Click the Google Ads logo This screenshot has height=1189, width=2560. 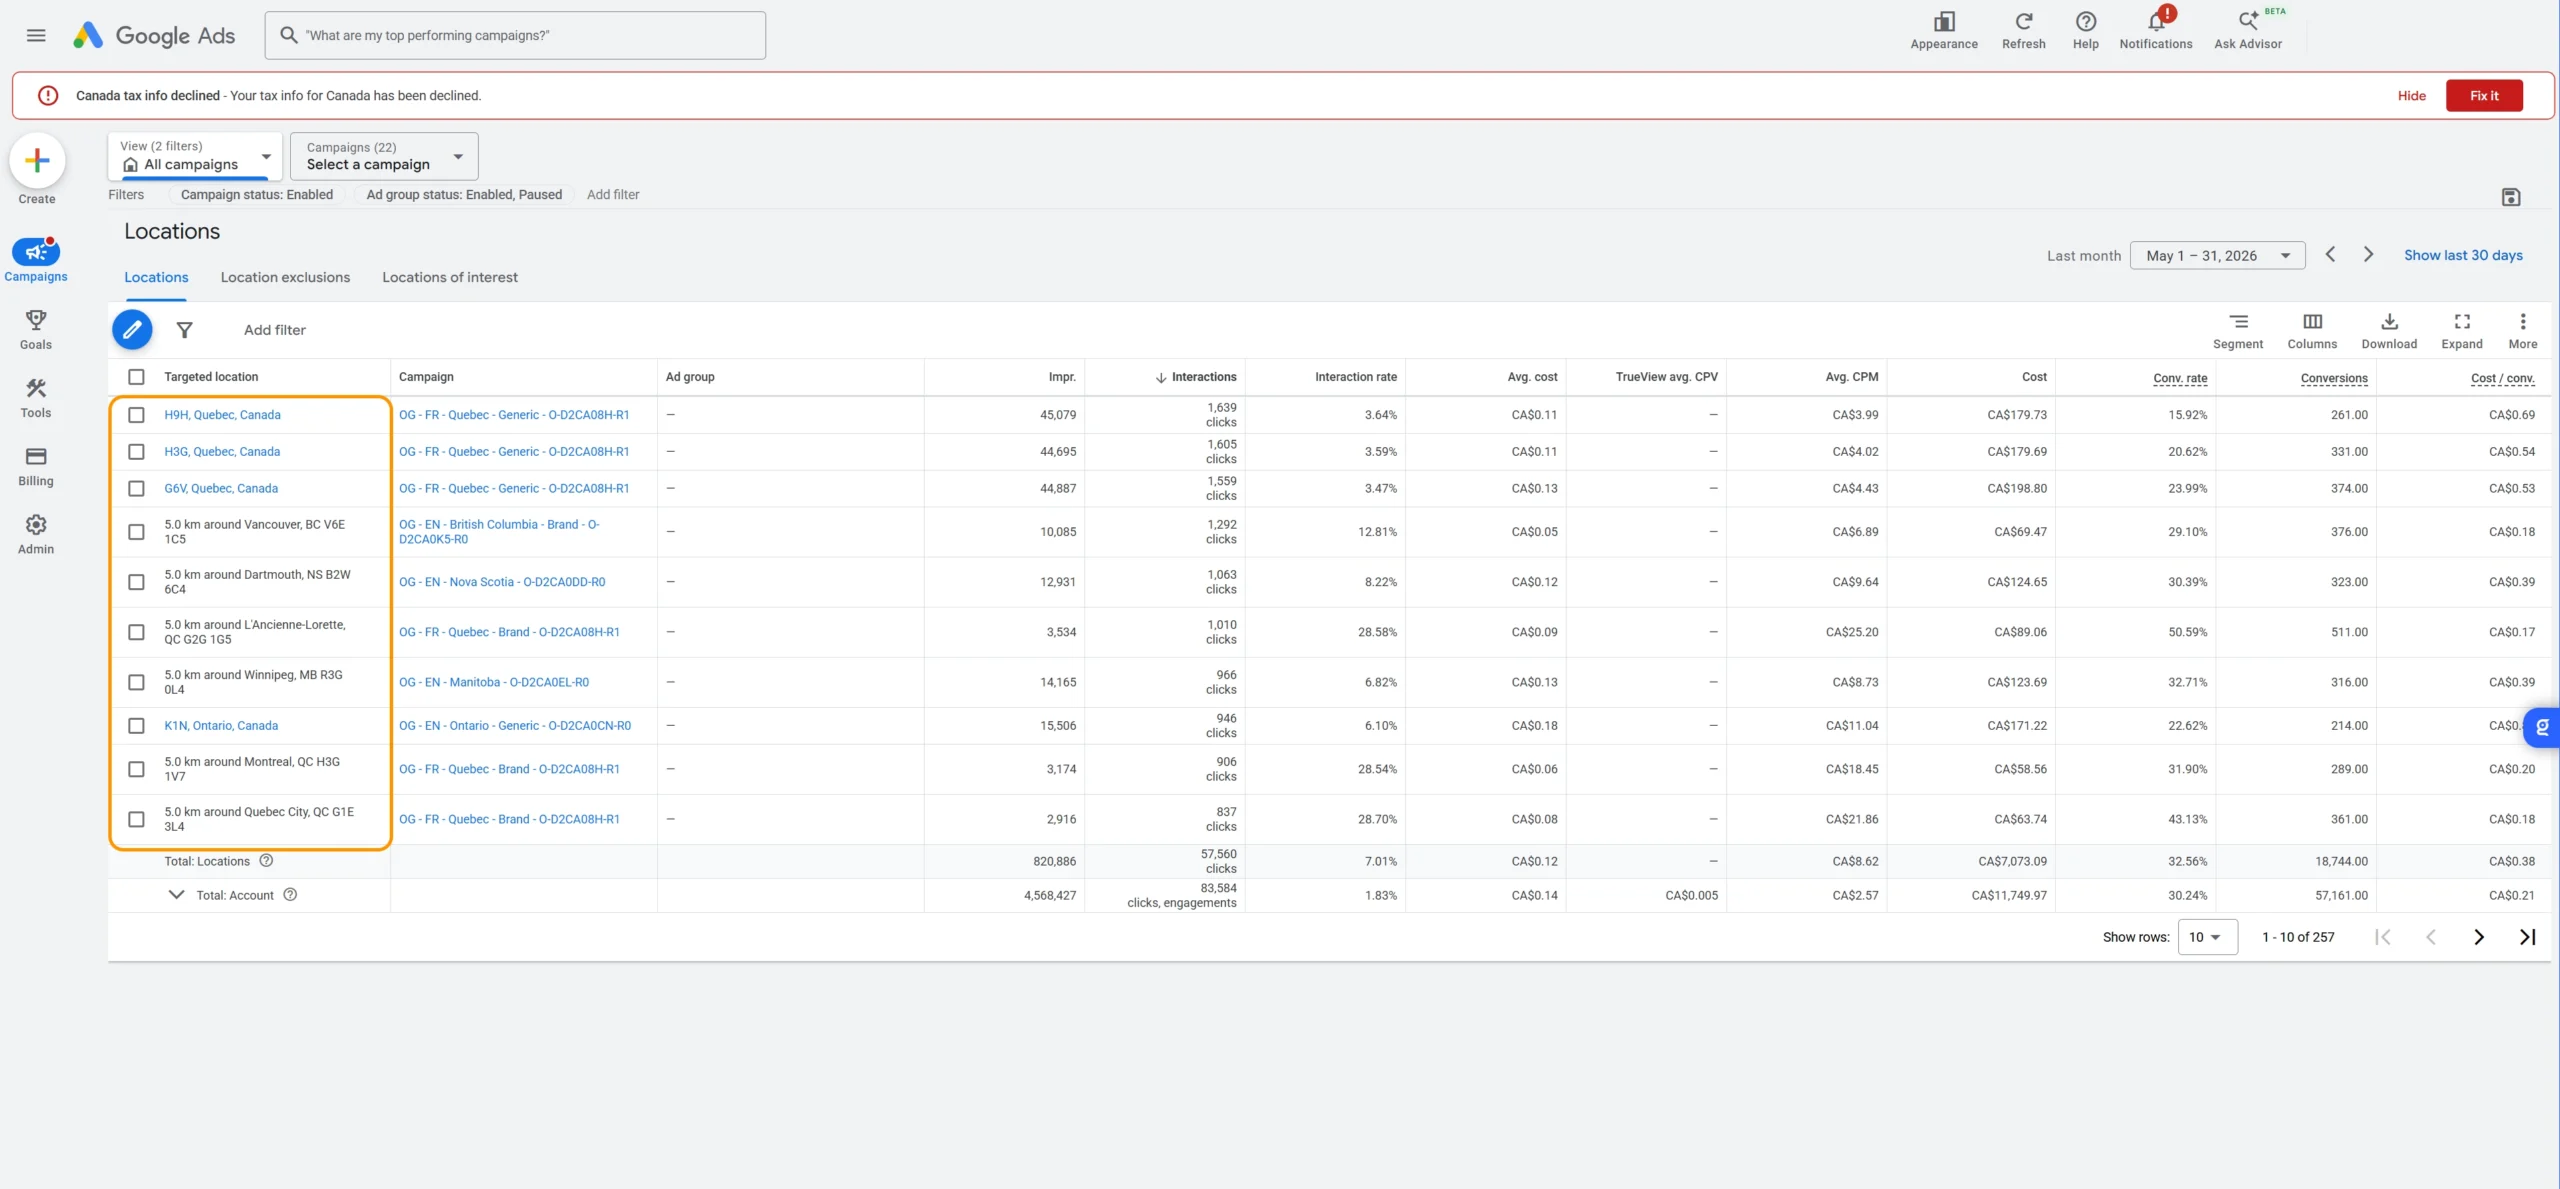154,35
